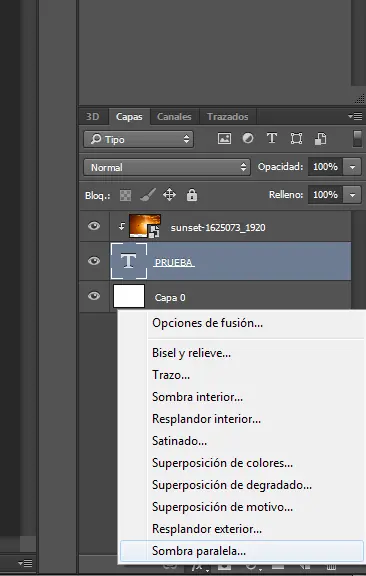Screen dimensions: 366x576
Task: Lock image pixels brush icon
Action: 148,195
